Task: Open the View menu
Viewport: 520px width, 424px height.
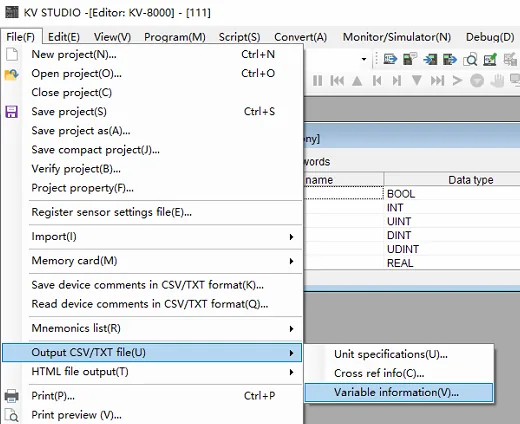Action: click(112, 37)
